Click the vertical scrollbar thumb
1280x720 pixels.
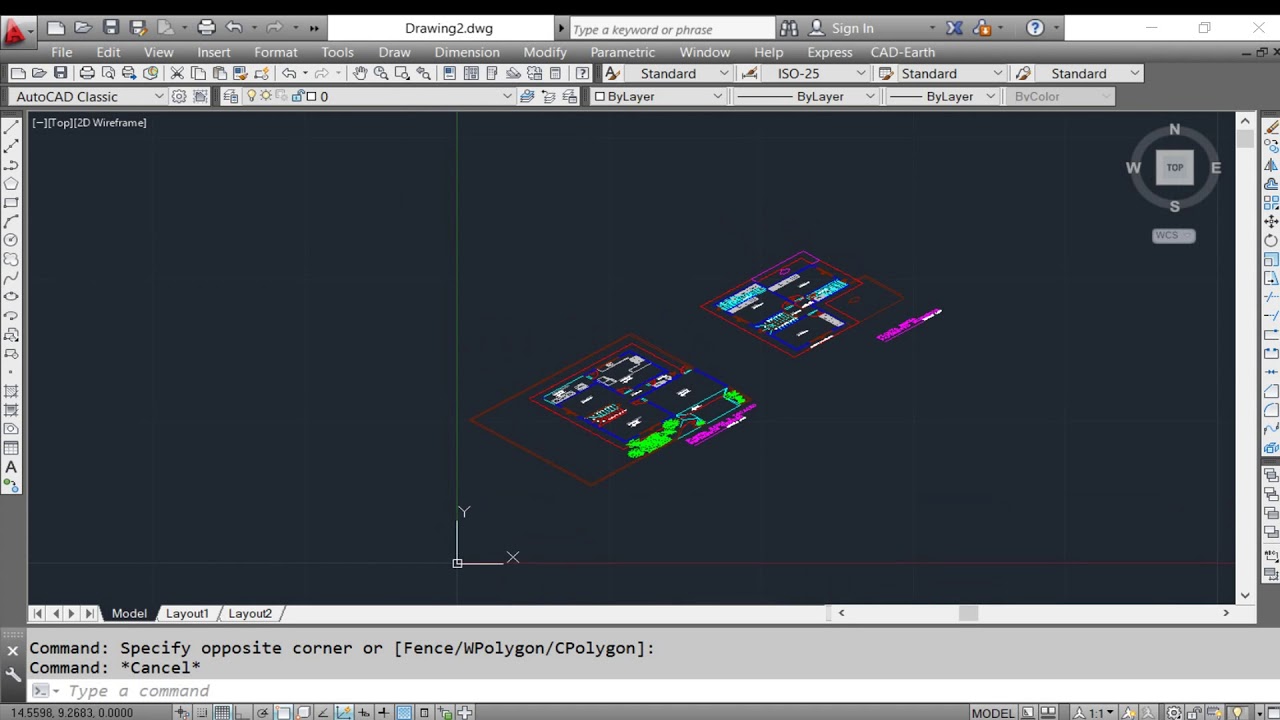[1245, 139]
